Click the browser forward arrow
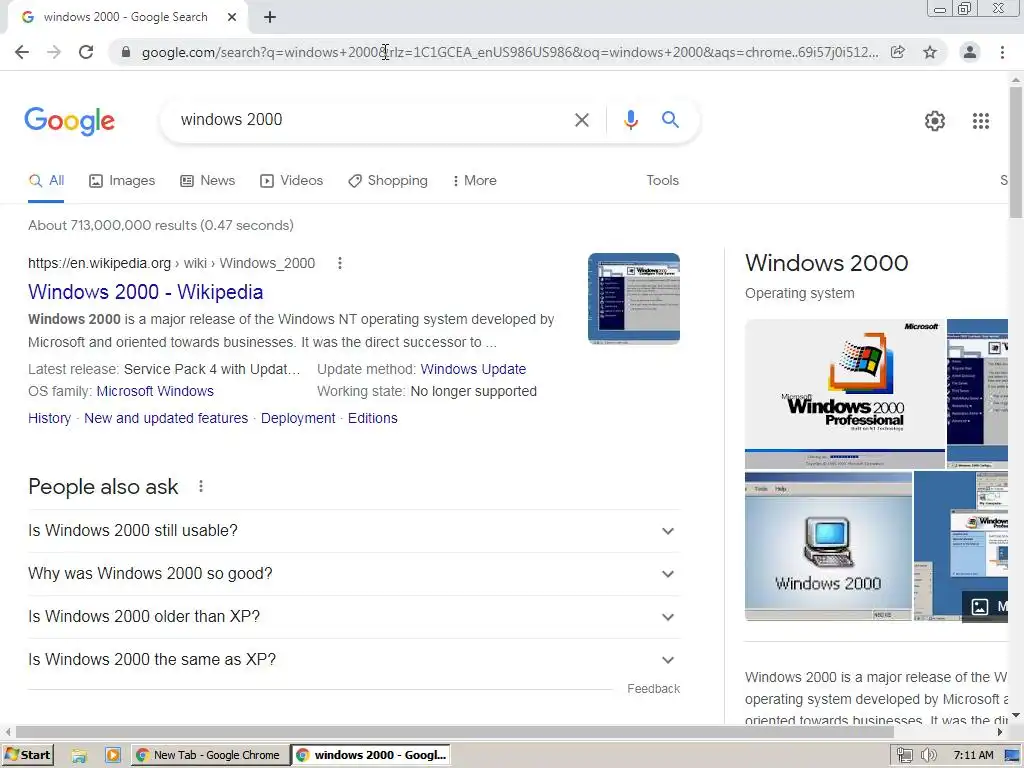The width and height of the screenshot is (1024, 768). (x=54, y=52)
